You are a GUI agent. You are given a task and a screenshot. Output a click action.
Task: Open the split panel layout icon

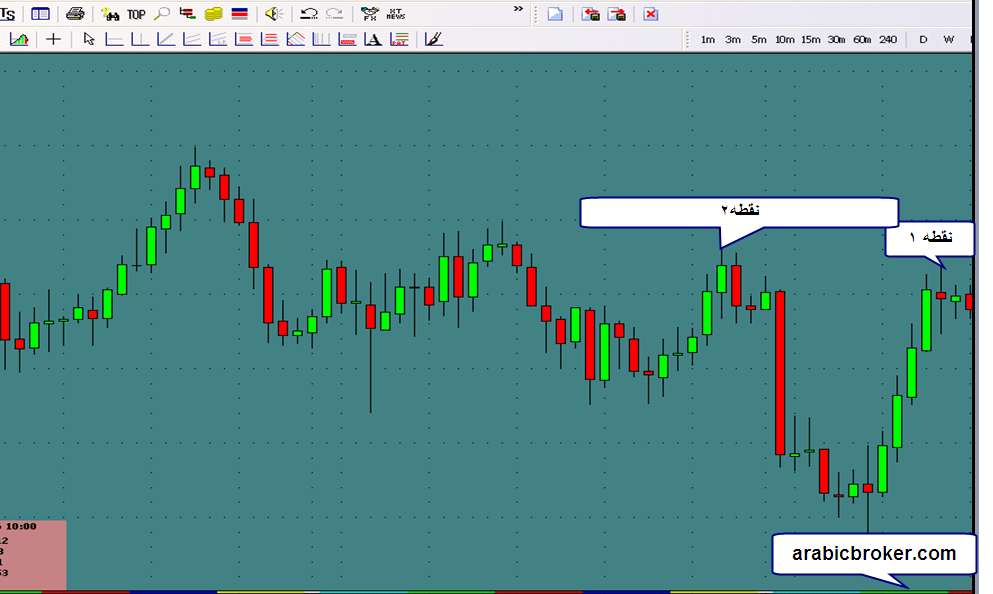point(41,14)
